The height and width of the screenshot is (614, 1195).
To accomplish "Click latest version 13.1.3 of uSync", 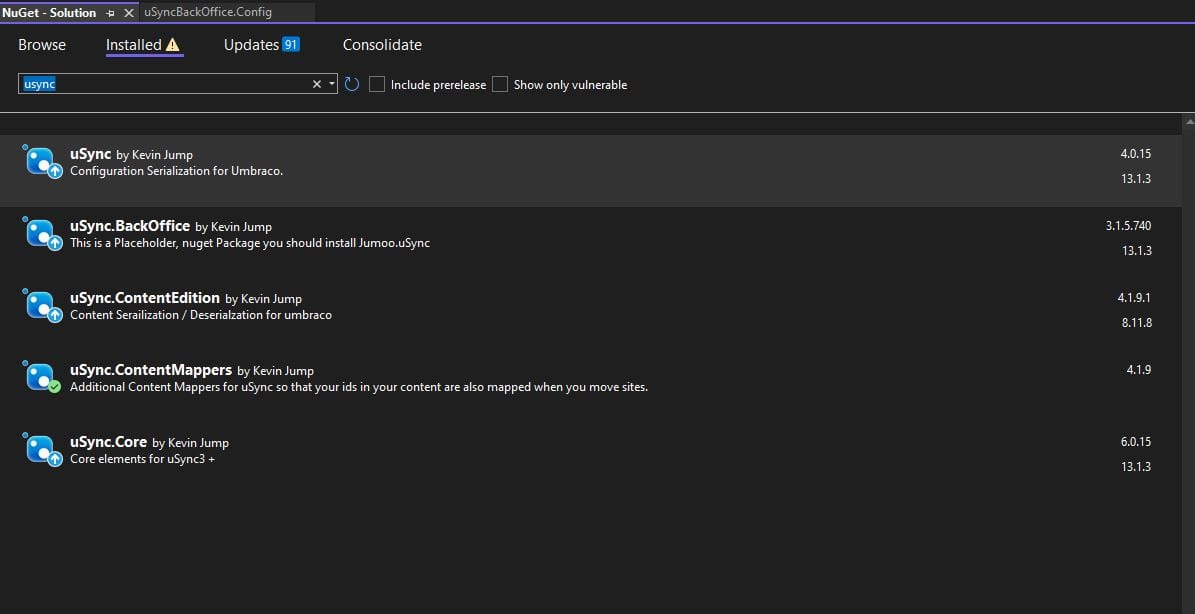I will click(x=1136, y=179).
